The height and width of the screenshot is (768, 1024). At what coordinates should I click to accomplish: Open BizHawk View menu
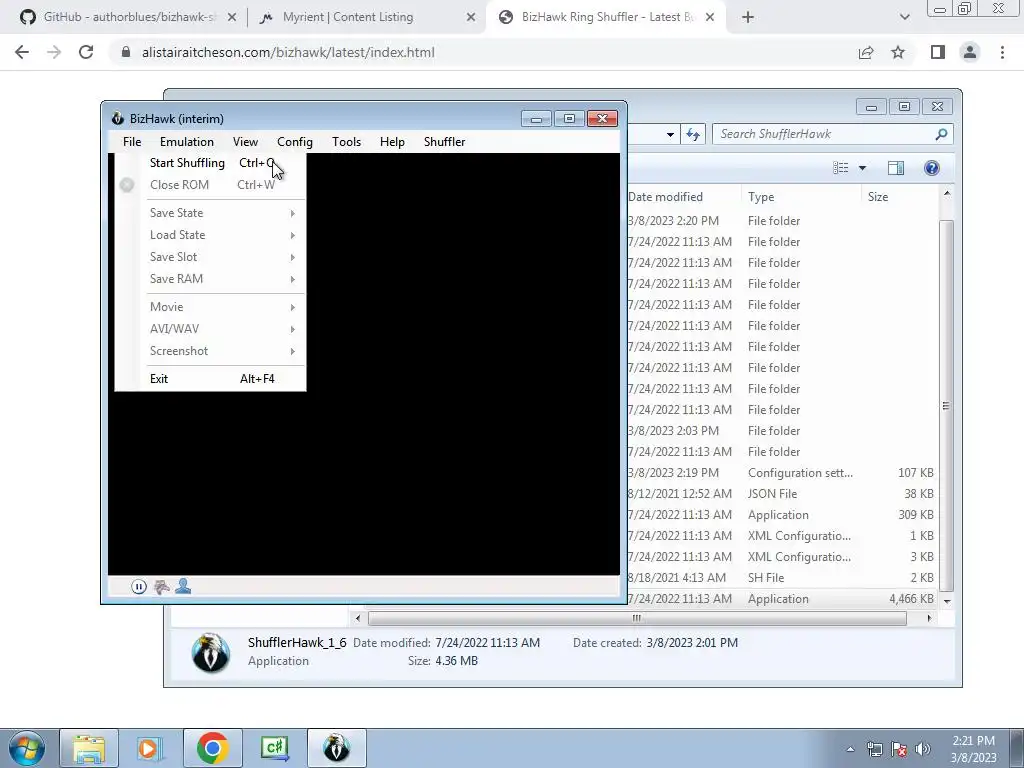pyautogui.click(x=246, y=142)
